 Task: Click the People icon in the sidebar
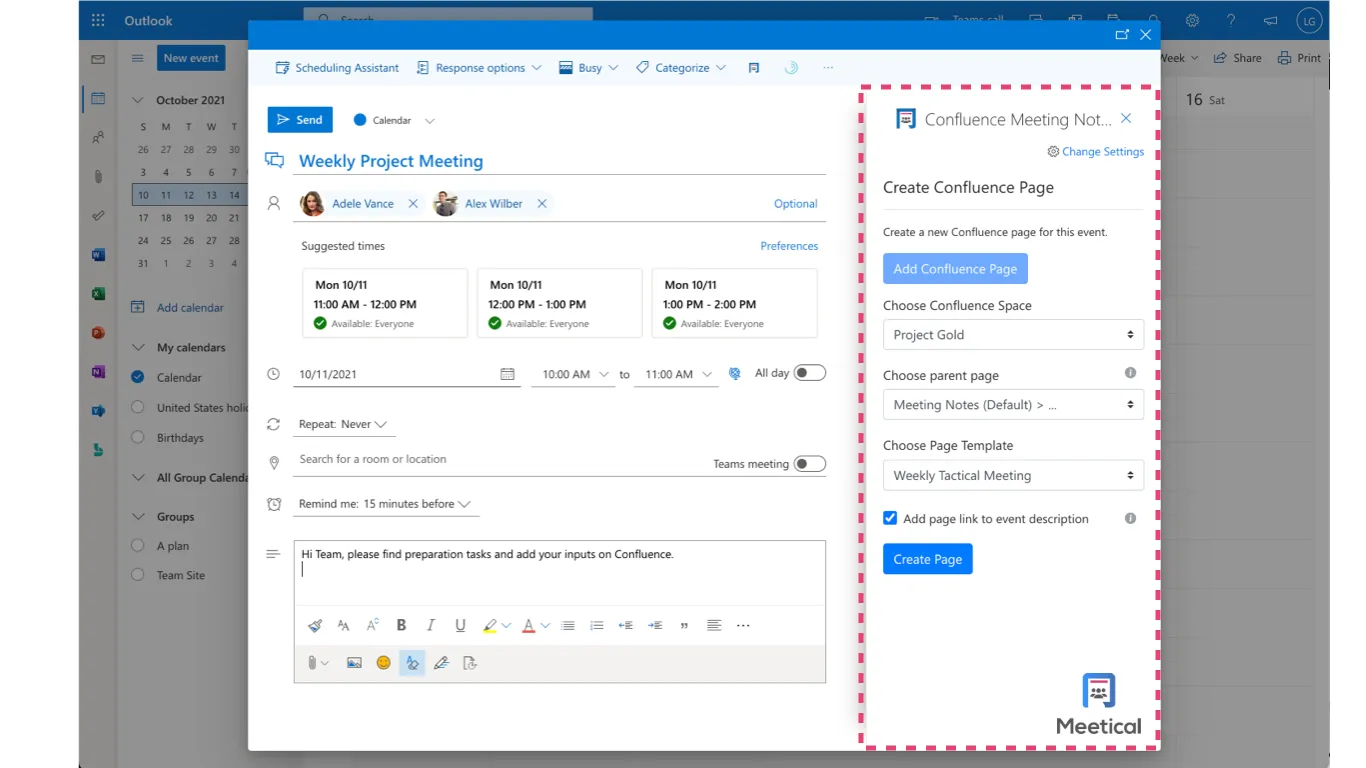(97, 137)
